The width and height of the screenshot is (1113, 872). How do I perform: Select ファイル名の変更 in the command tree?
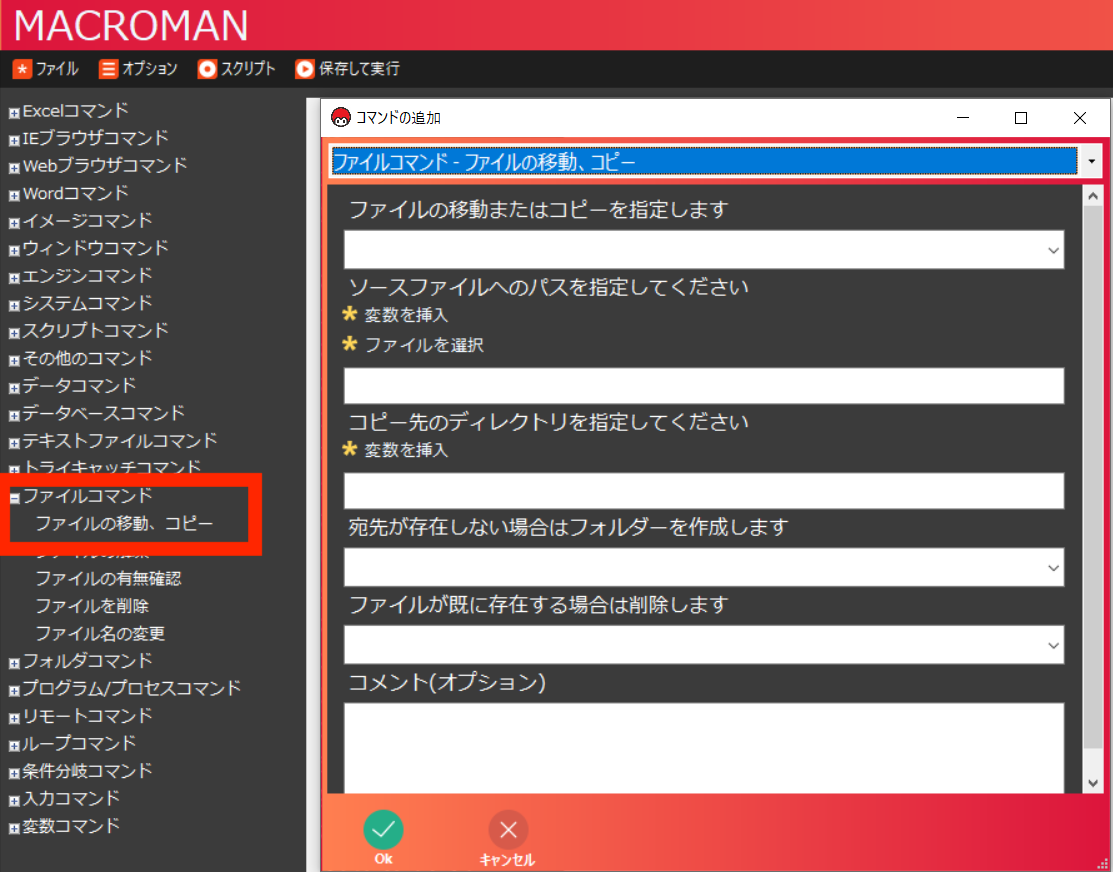pyautogui.click(x=100, y=633)
